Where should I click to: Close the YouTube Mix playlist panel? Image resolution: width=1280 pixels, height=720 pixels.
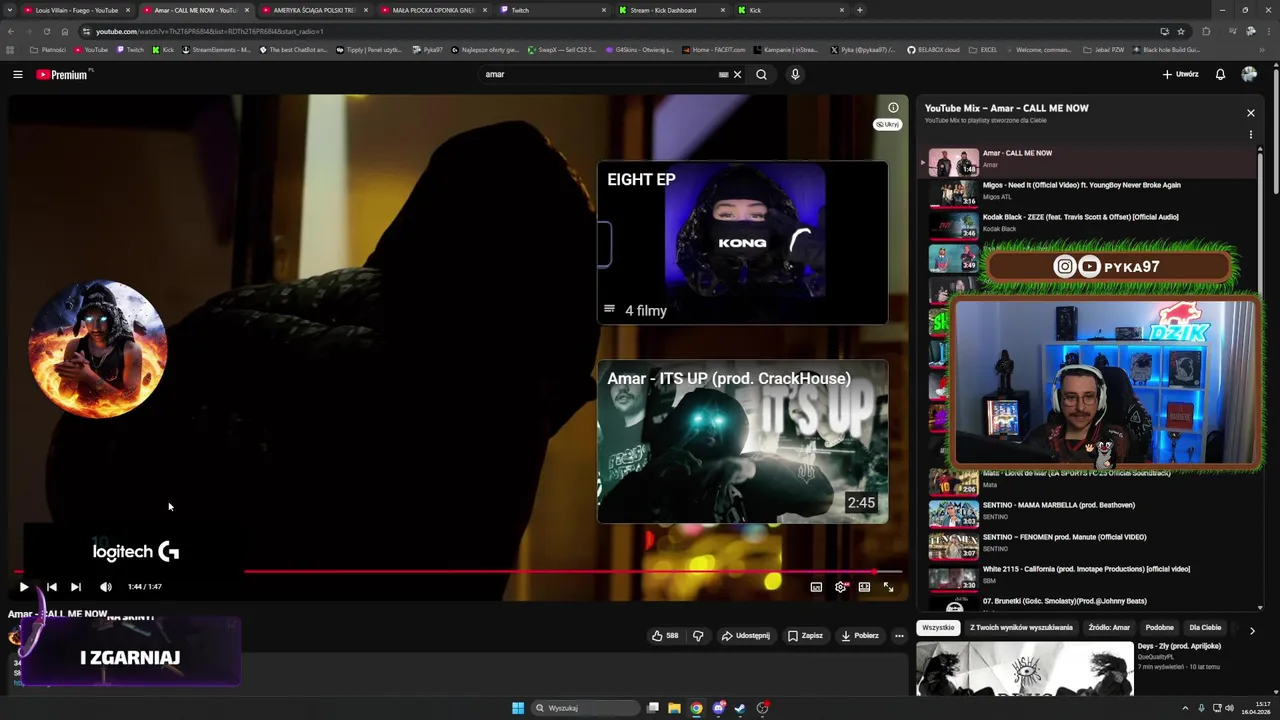[1250, 113]
